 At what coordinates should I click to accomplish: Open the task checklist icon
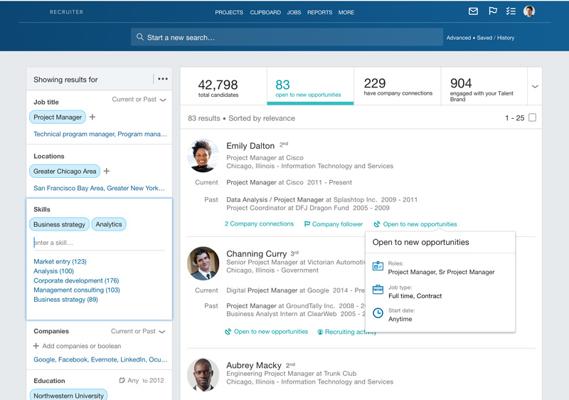(511, 12)
